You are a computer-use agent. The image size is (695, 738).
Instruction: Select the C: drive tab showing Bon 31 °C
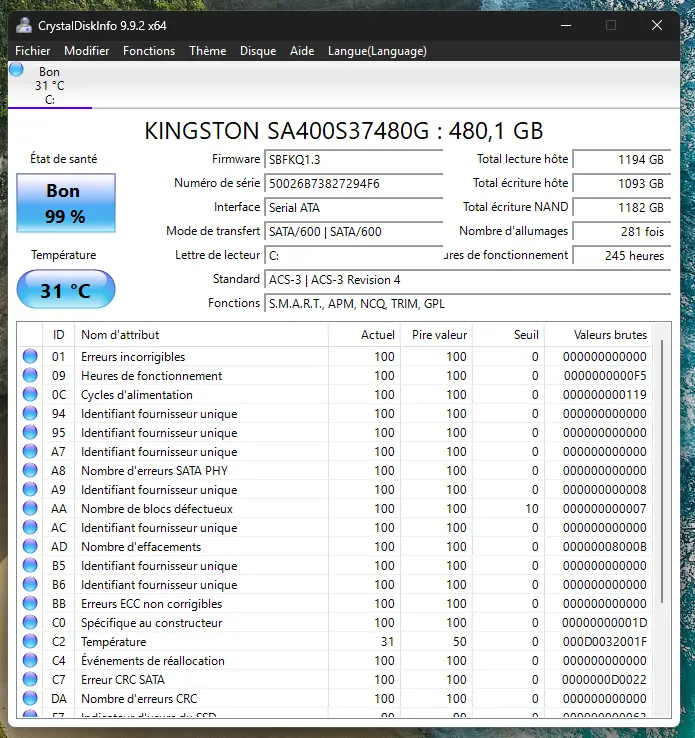(x=50, y=86)
